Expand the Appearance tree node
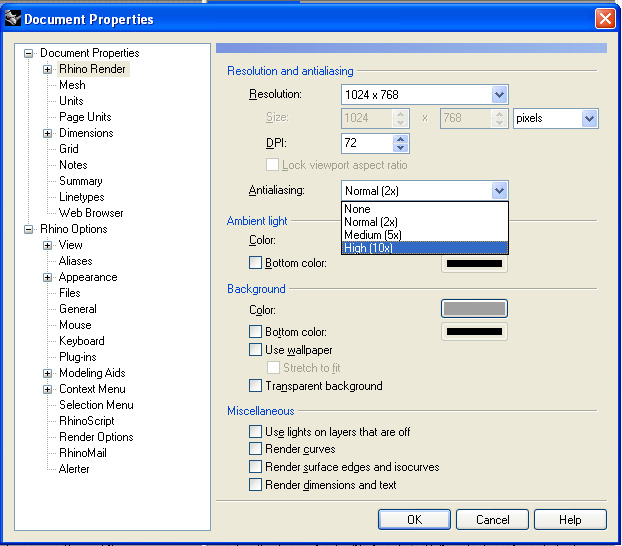This screenshot has width=622, height=546. pos(48,277)
